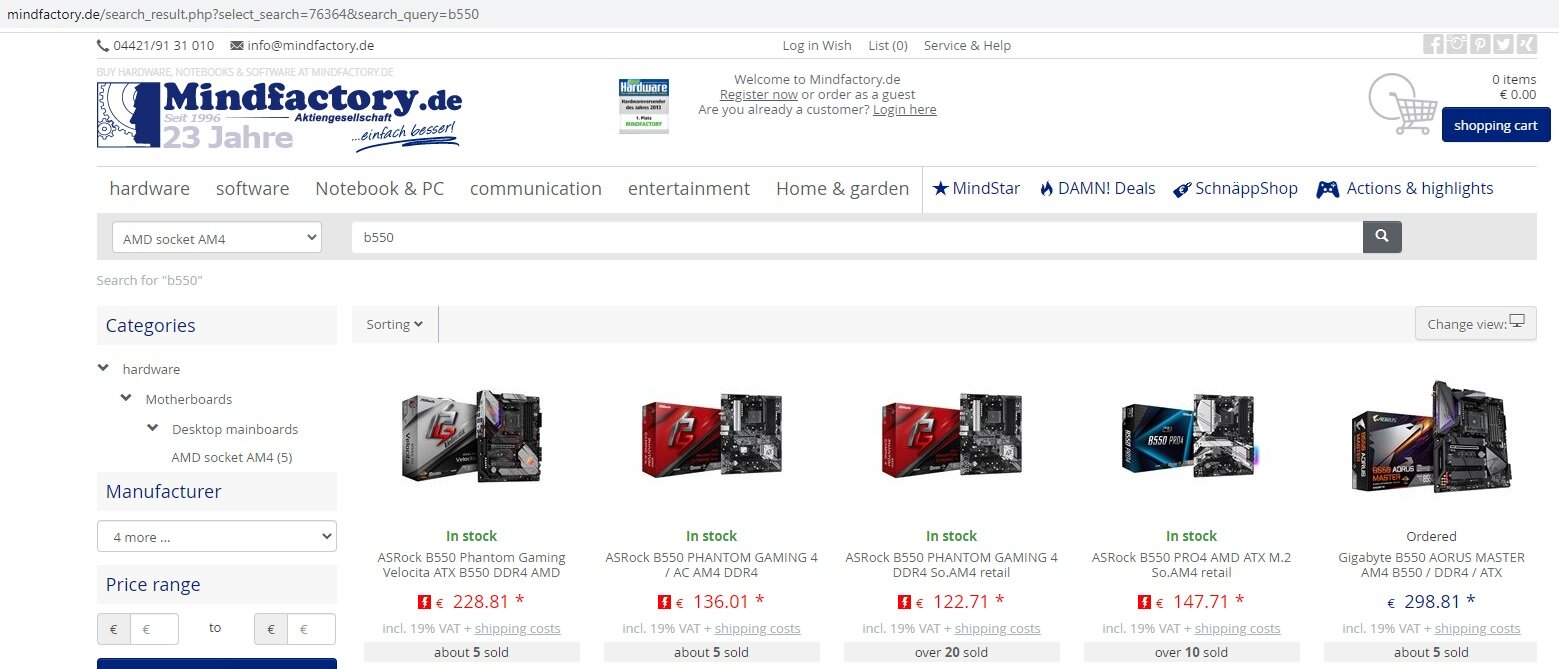Open the entertainment menu
Screen dimensions: 1559x669
point(689,188)
